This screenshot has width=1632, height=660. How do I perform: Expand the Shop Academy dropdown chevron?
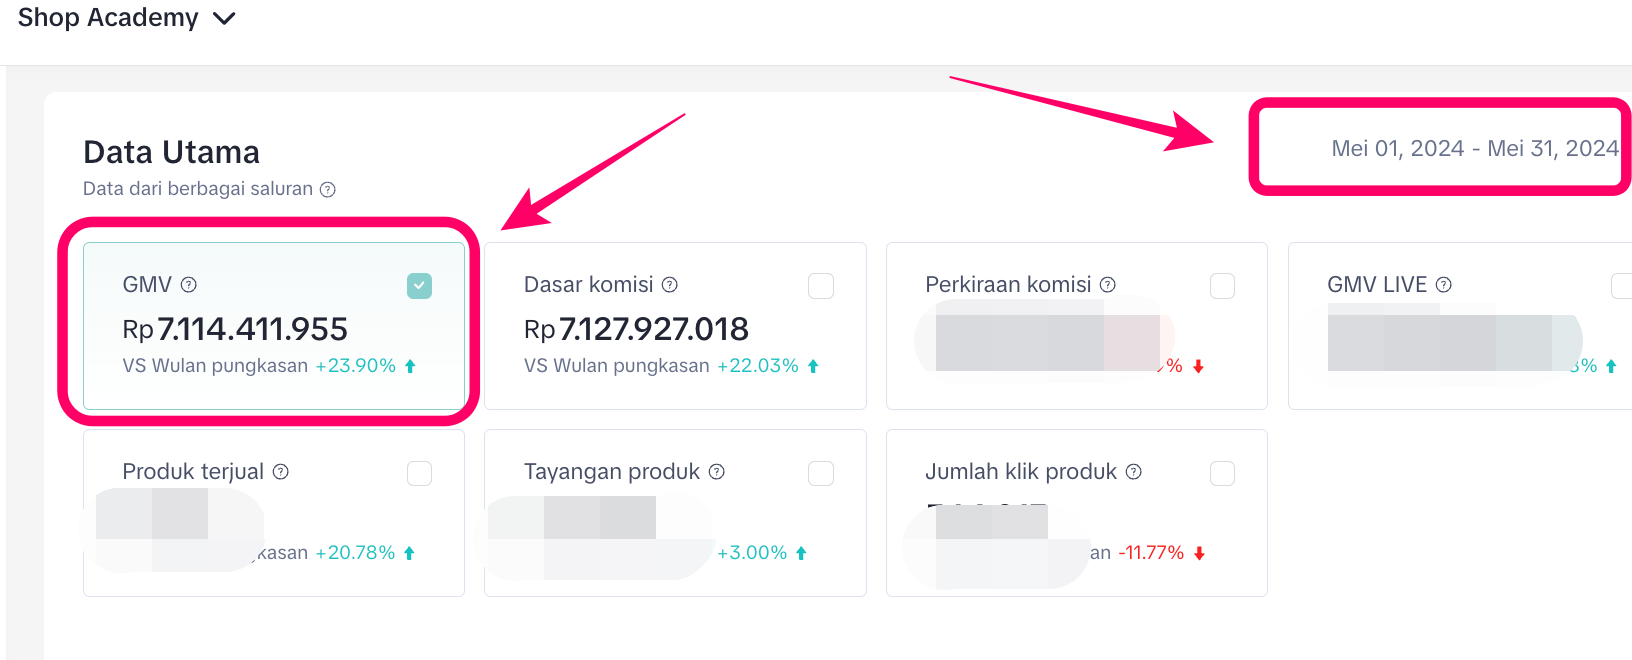[225, 19]
